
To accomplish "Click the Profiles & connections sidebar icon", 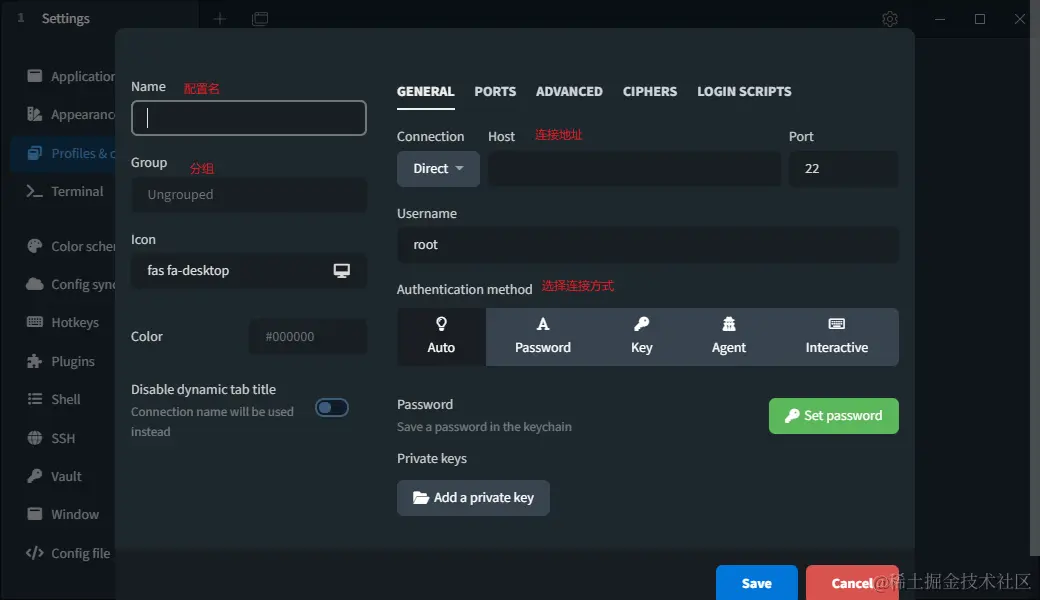I will coord(34,152).
